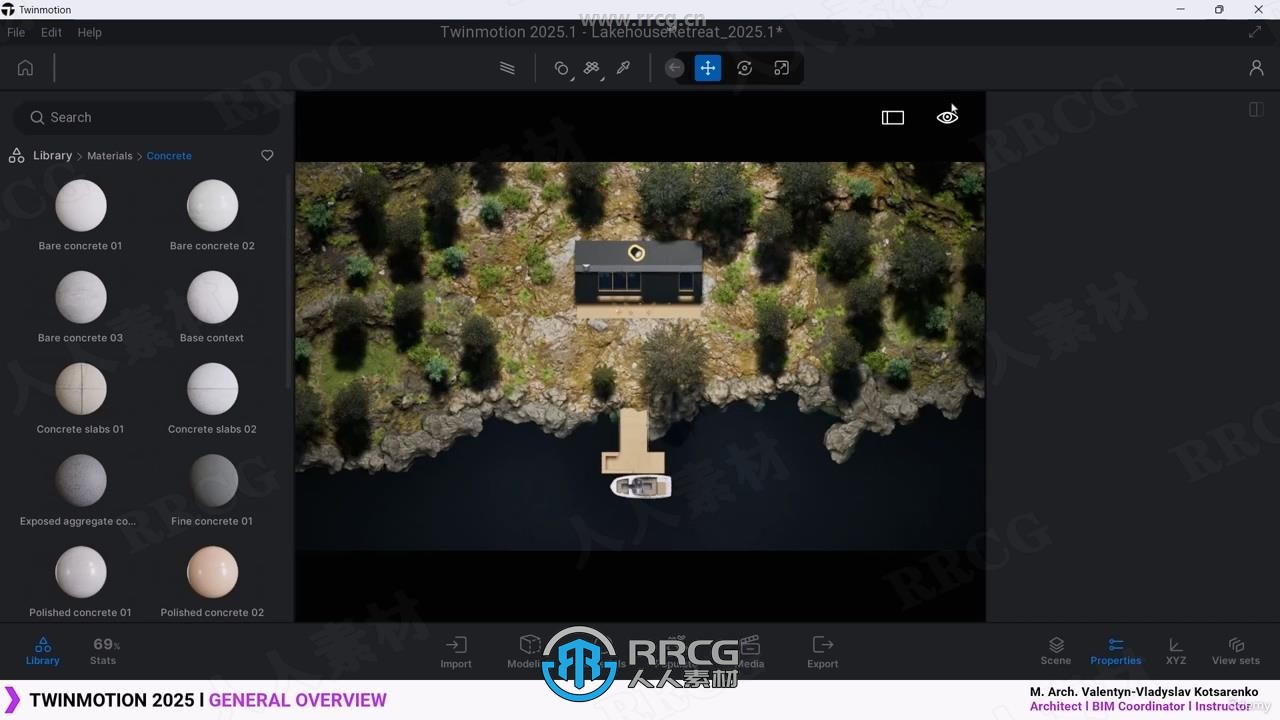Open the eye view settings in viewport
This screenshot has width=1280, height=720.
947,117
